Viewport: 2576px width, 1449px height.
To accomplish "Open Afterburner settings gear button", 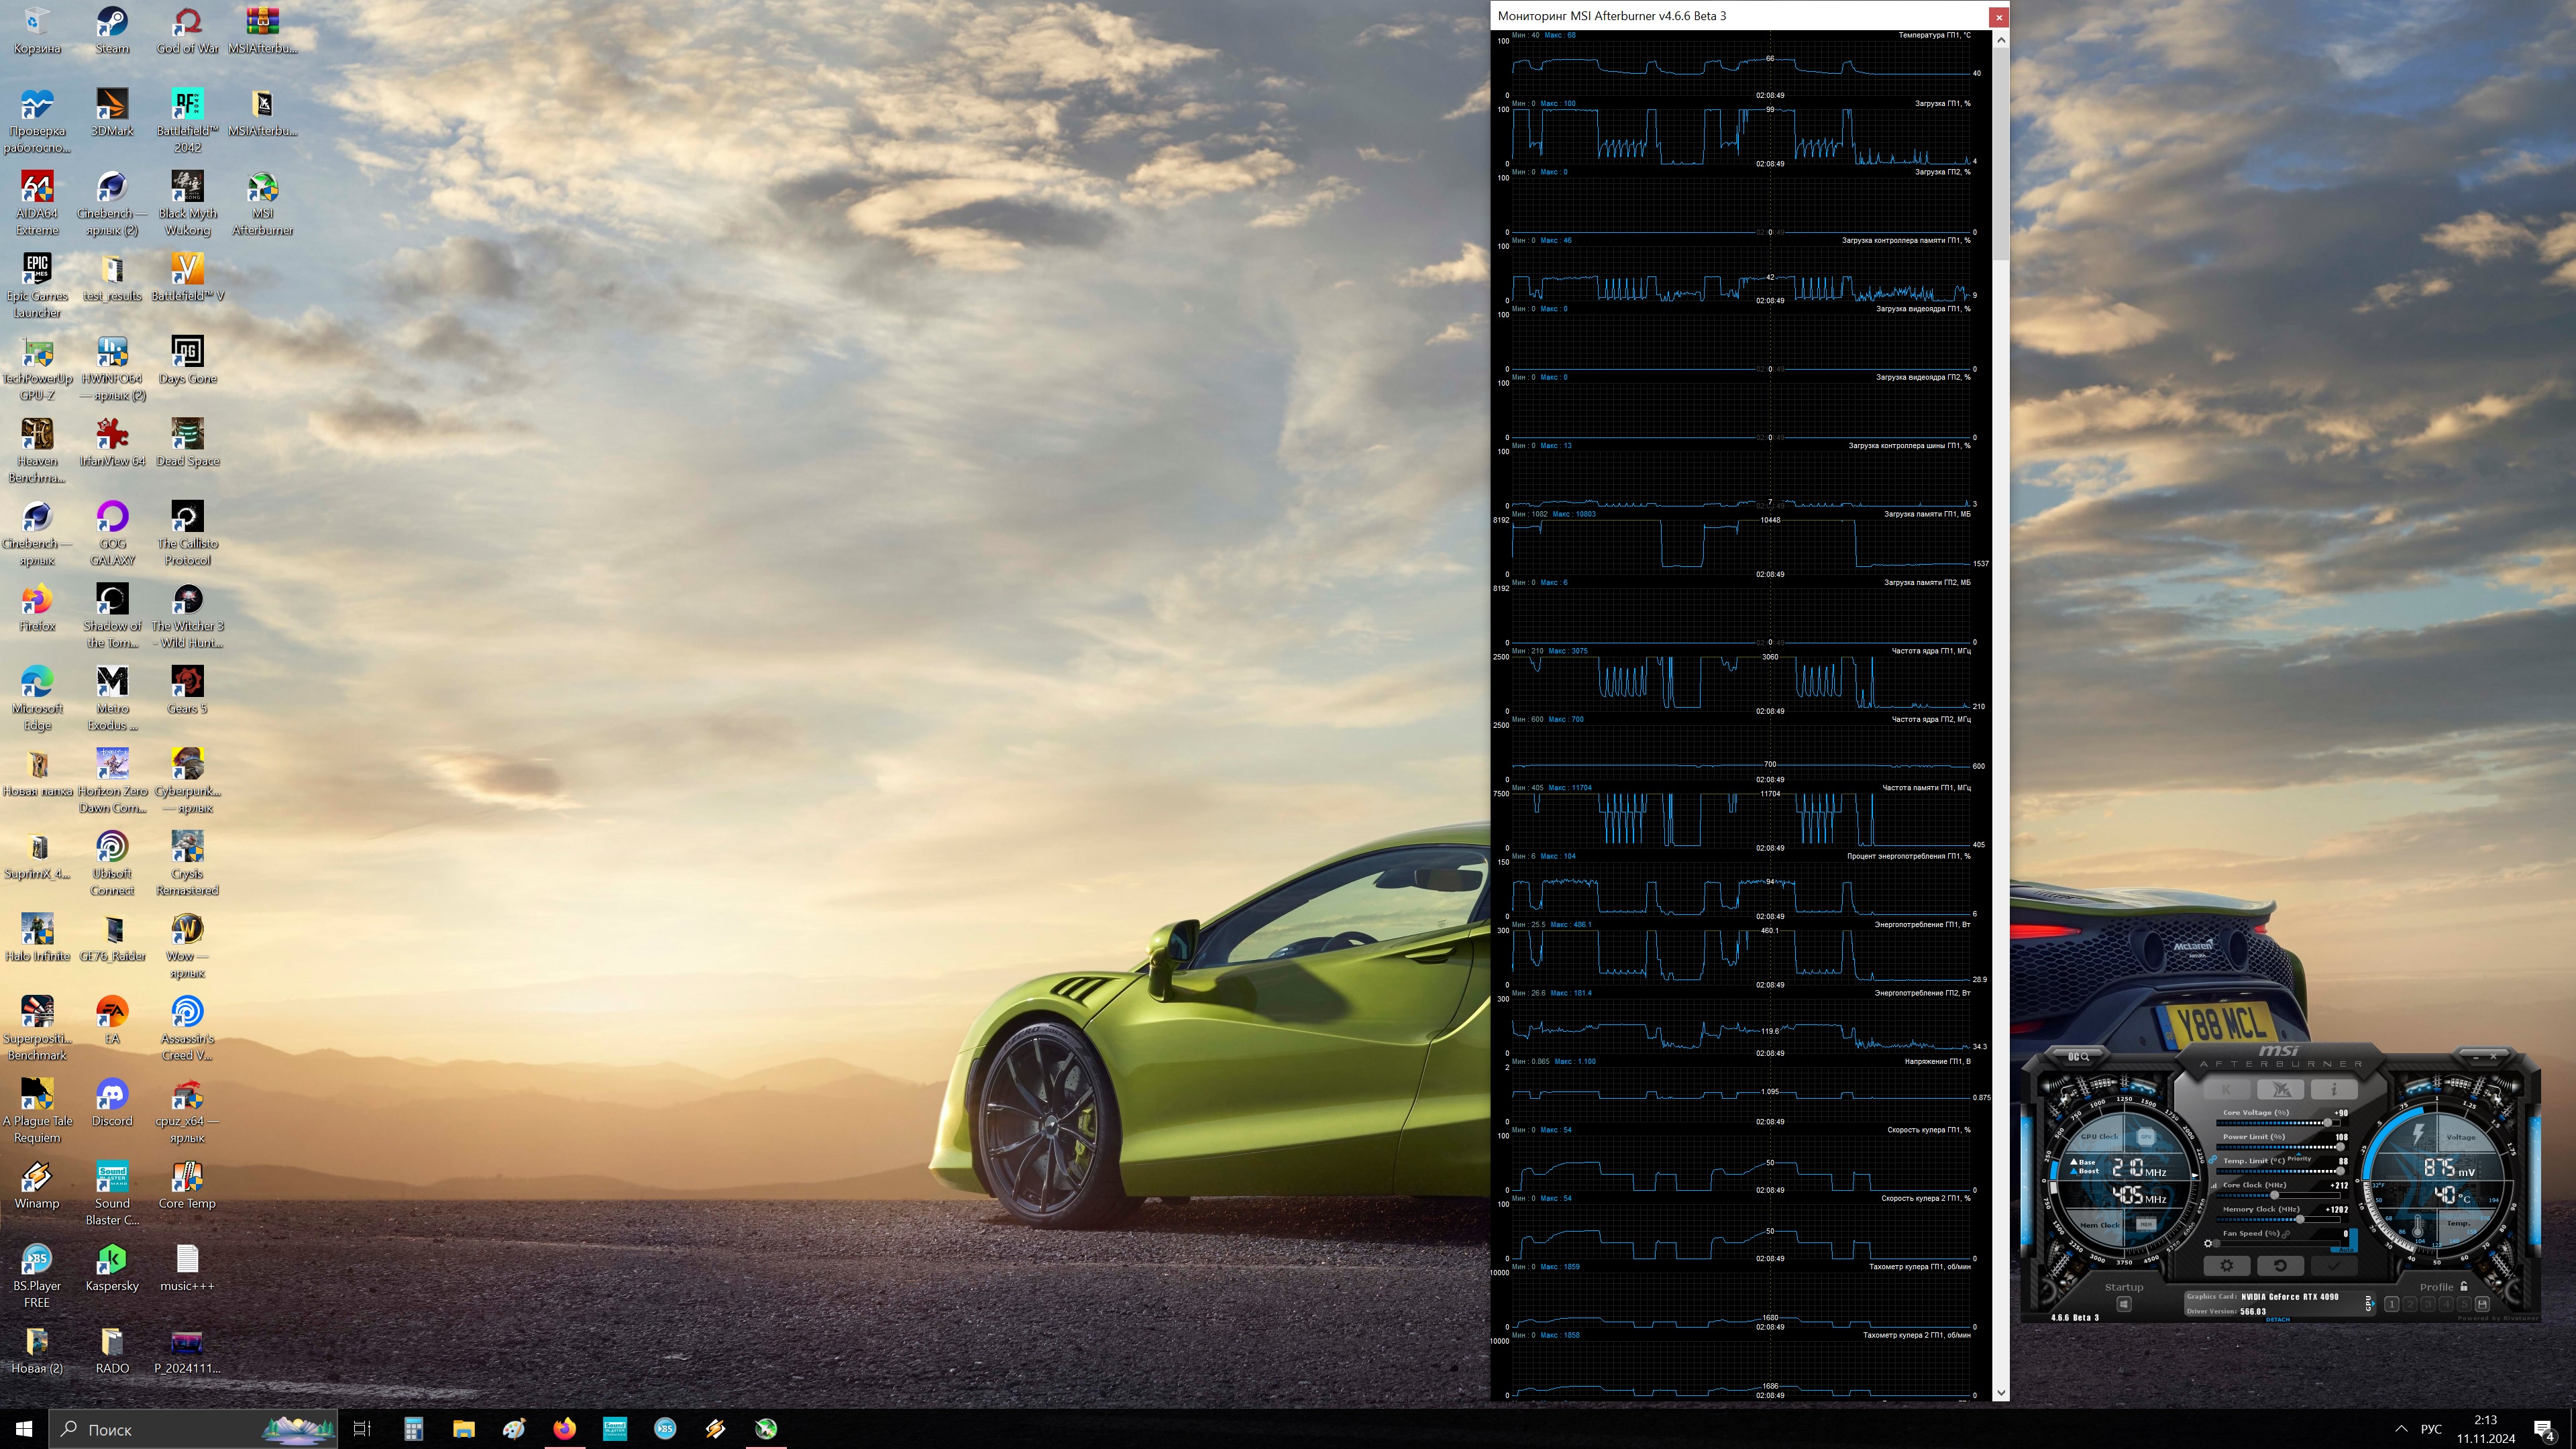I will tap(2227, 1265).
